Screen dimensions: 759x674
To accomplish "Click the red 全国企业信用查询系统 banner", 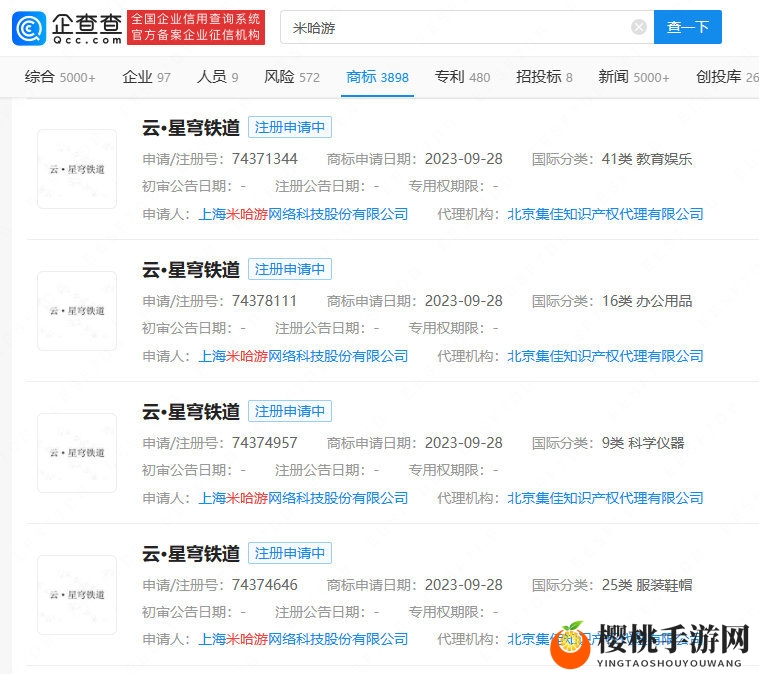I will point(196,27).
